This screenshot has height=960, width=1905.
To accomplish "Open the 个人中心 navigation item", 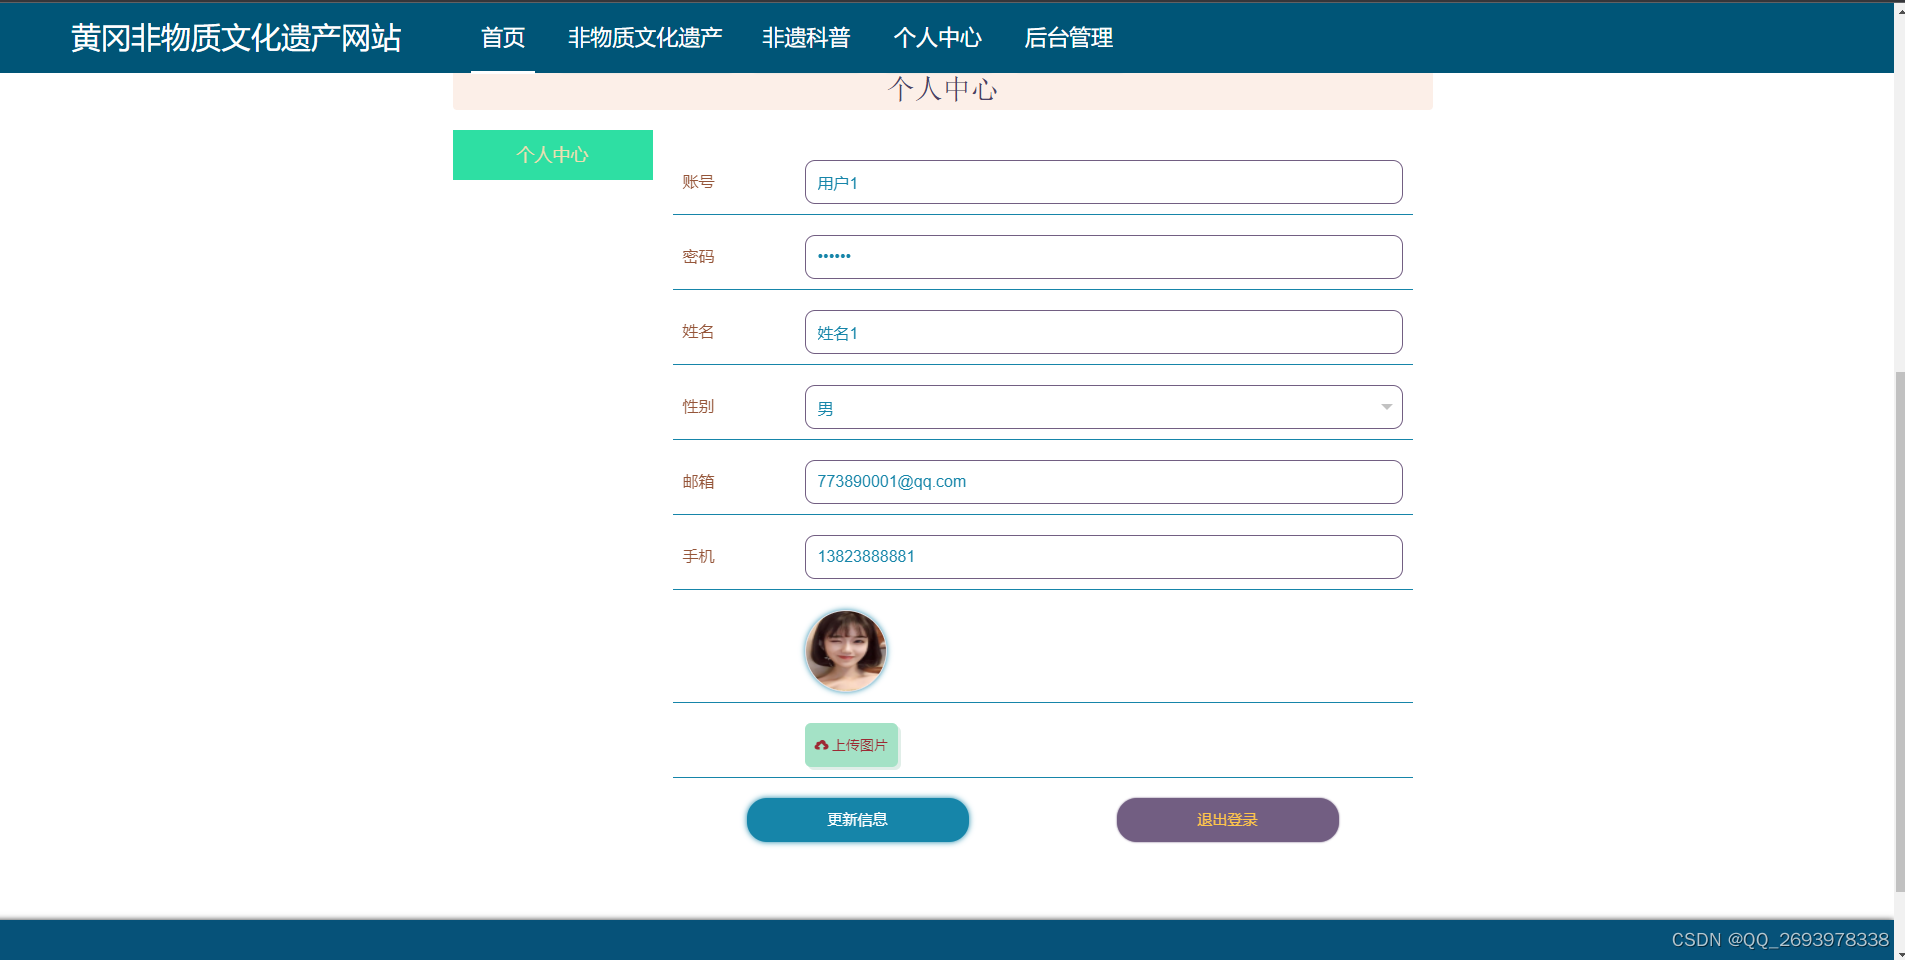I will [x=939, y=38].
